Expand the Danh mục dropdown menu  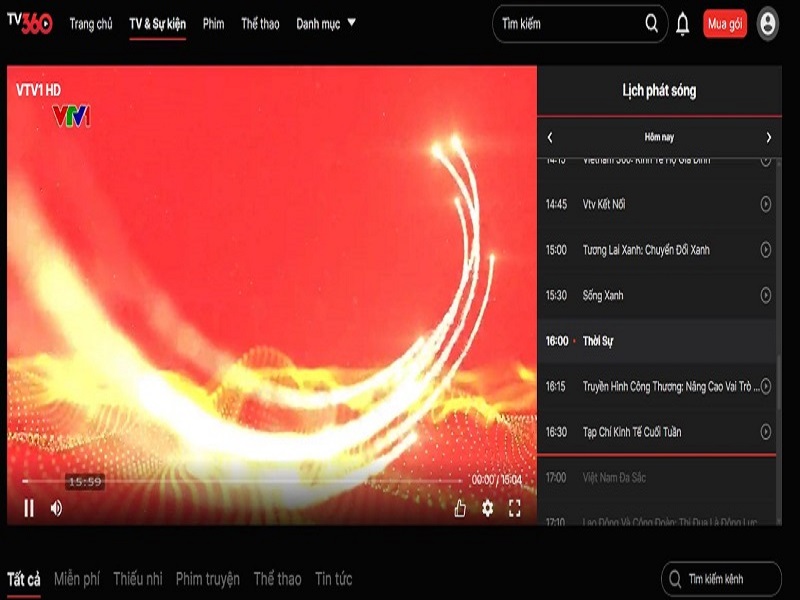tap(326, 24)
